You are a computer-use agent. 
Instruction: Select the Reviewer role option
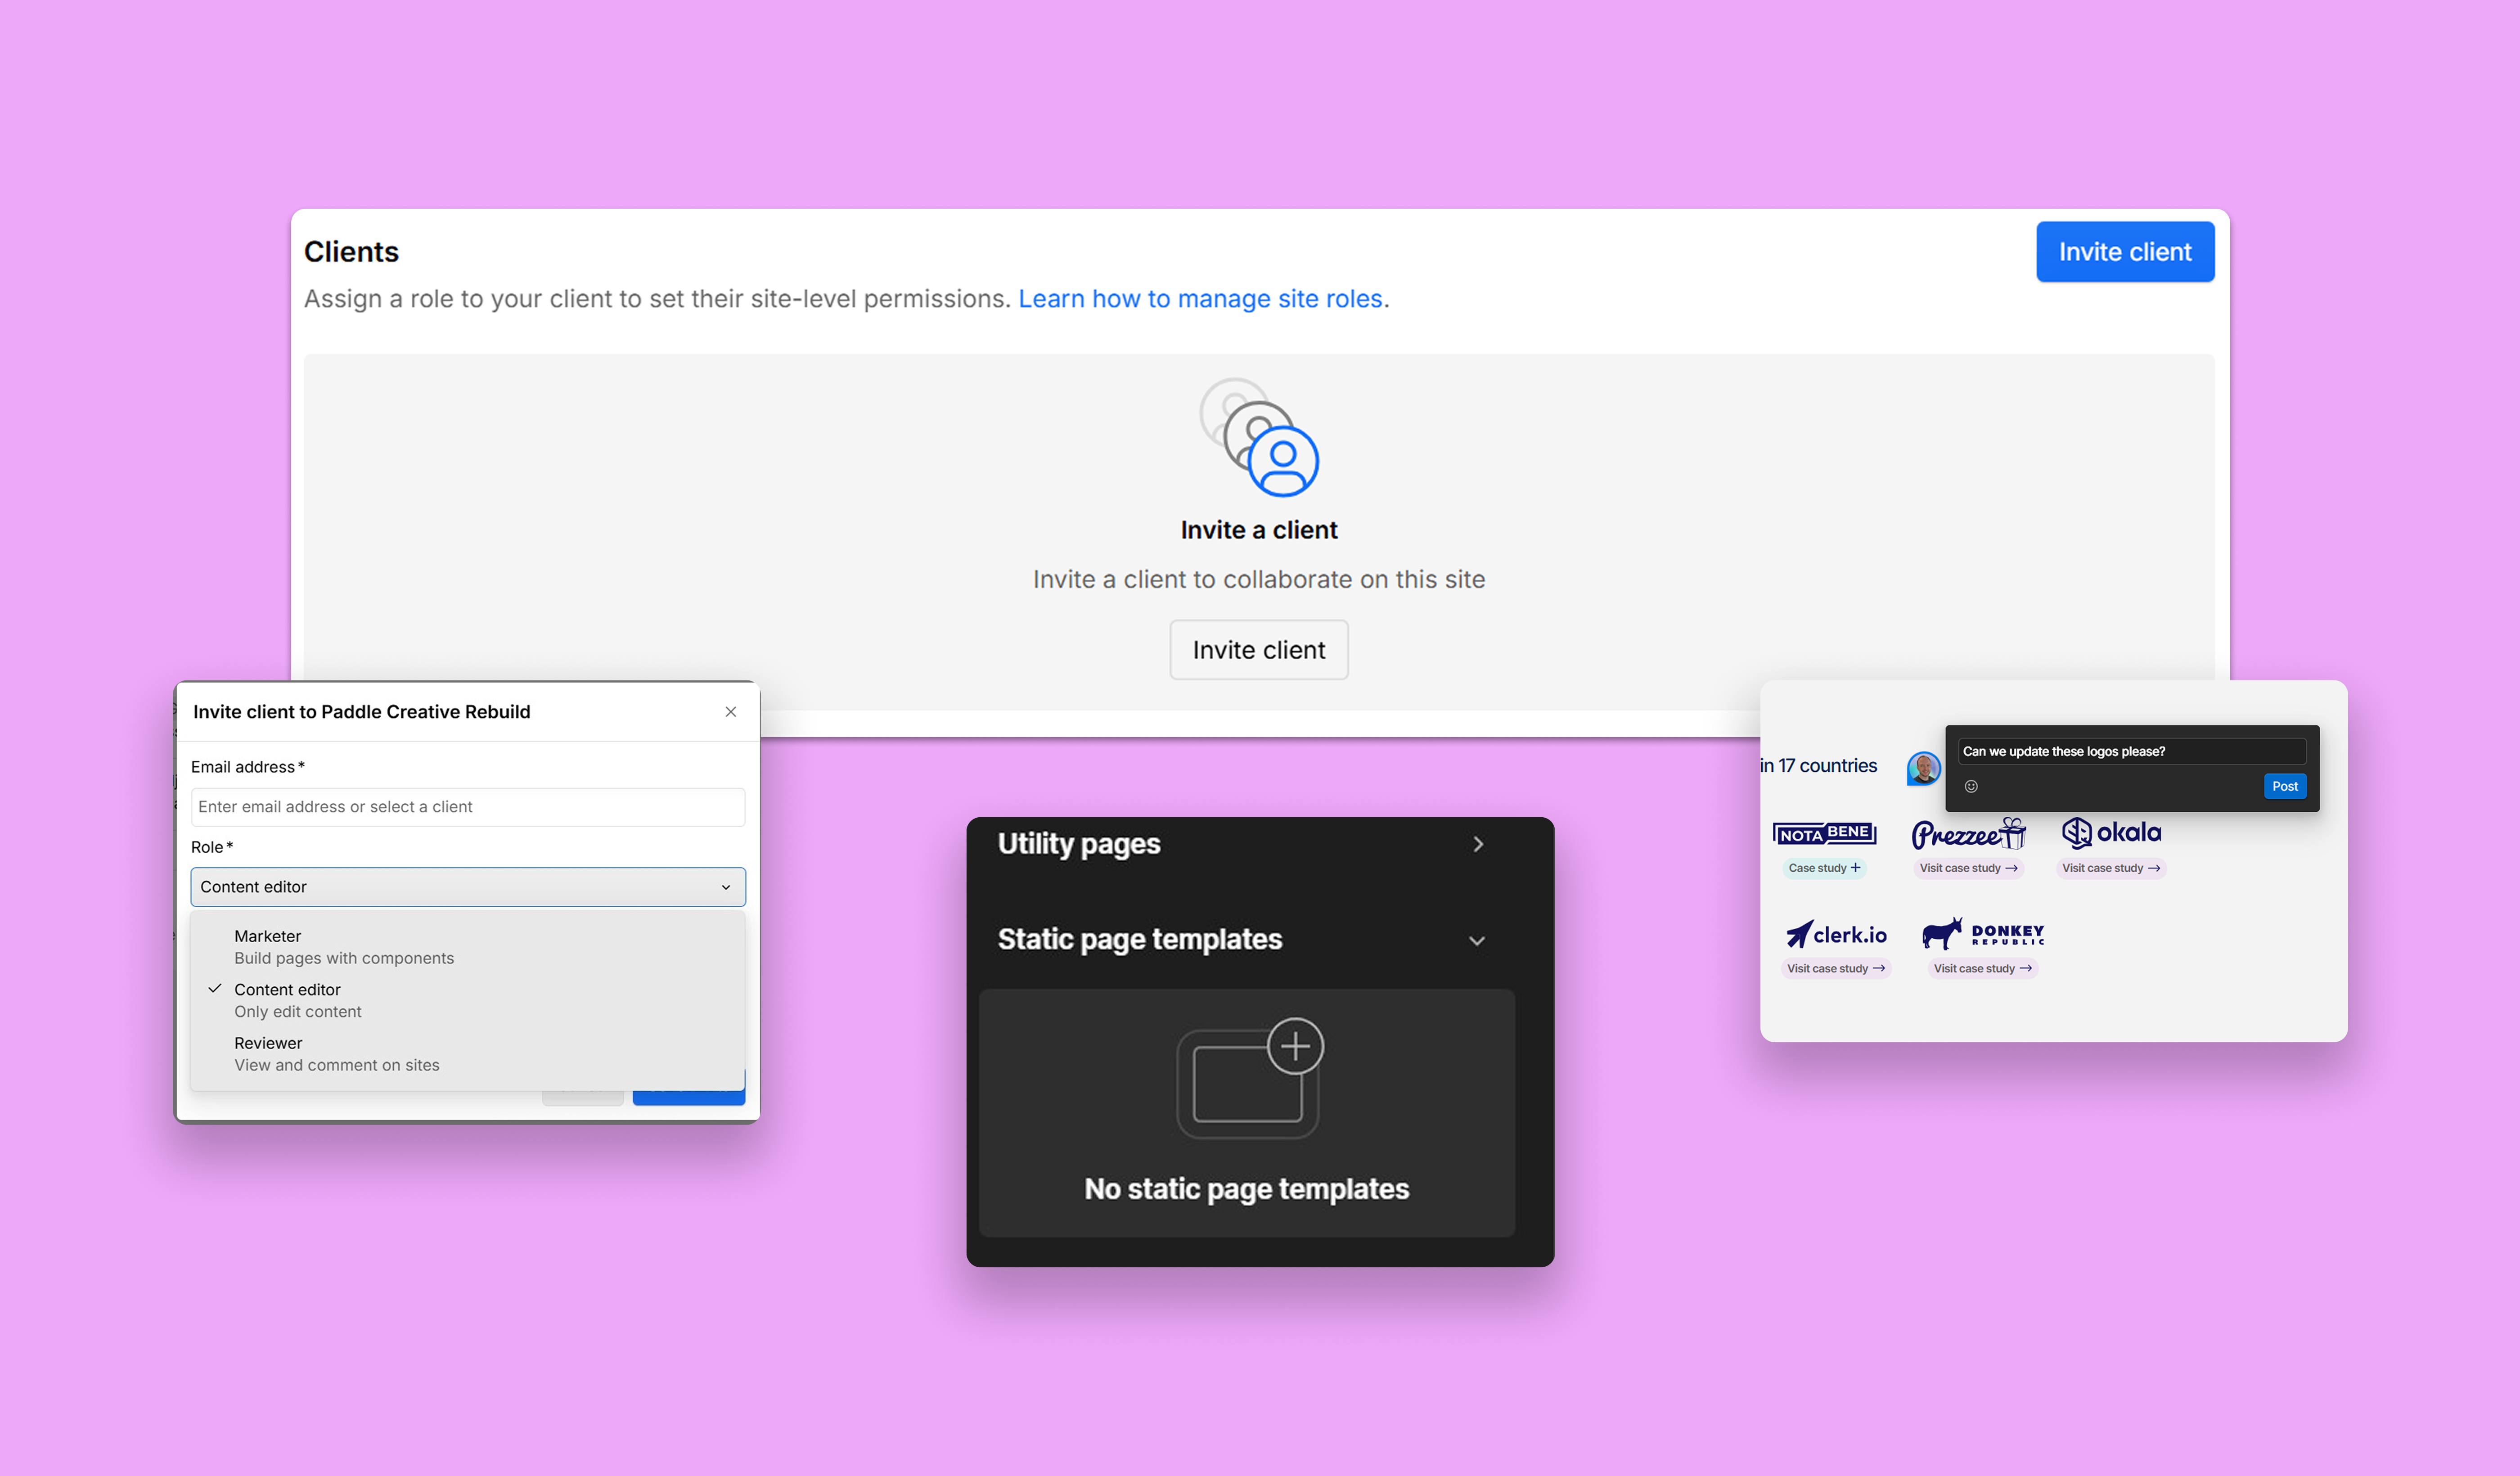coord(337,1053)
